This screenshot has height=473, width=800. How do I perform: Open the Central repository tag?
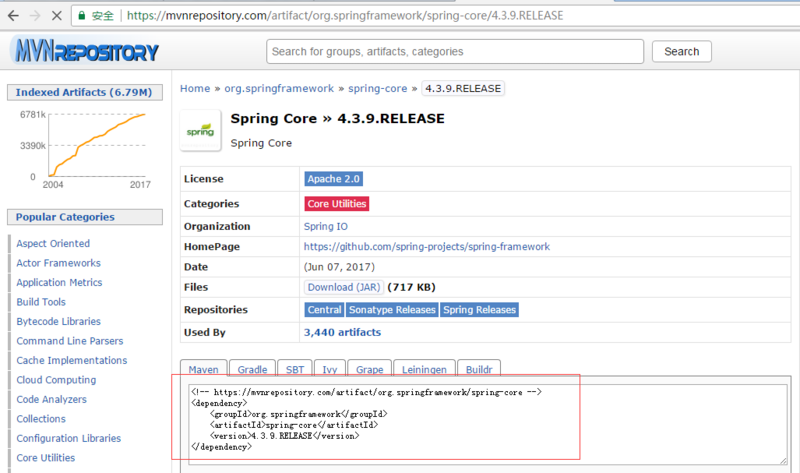[324, 310]
